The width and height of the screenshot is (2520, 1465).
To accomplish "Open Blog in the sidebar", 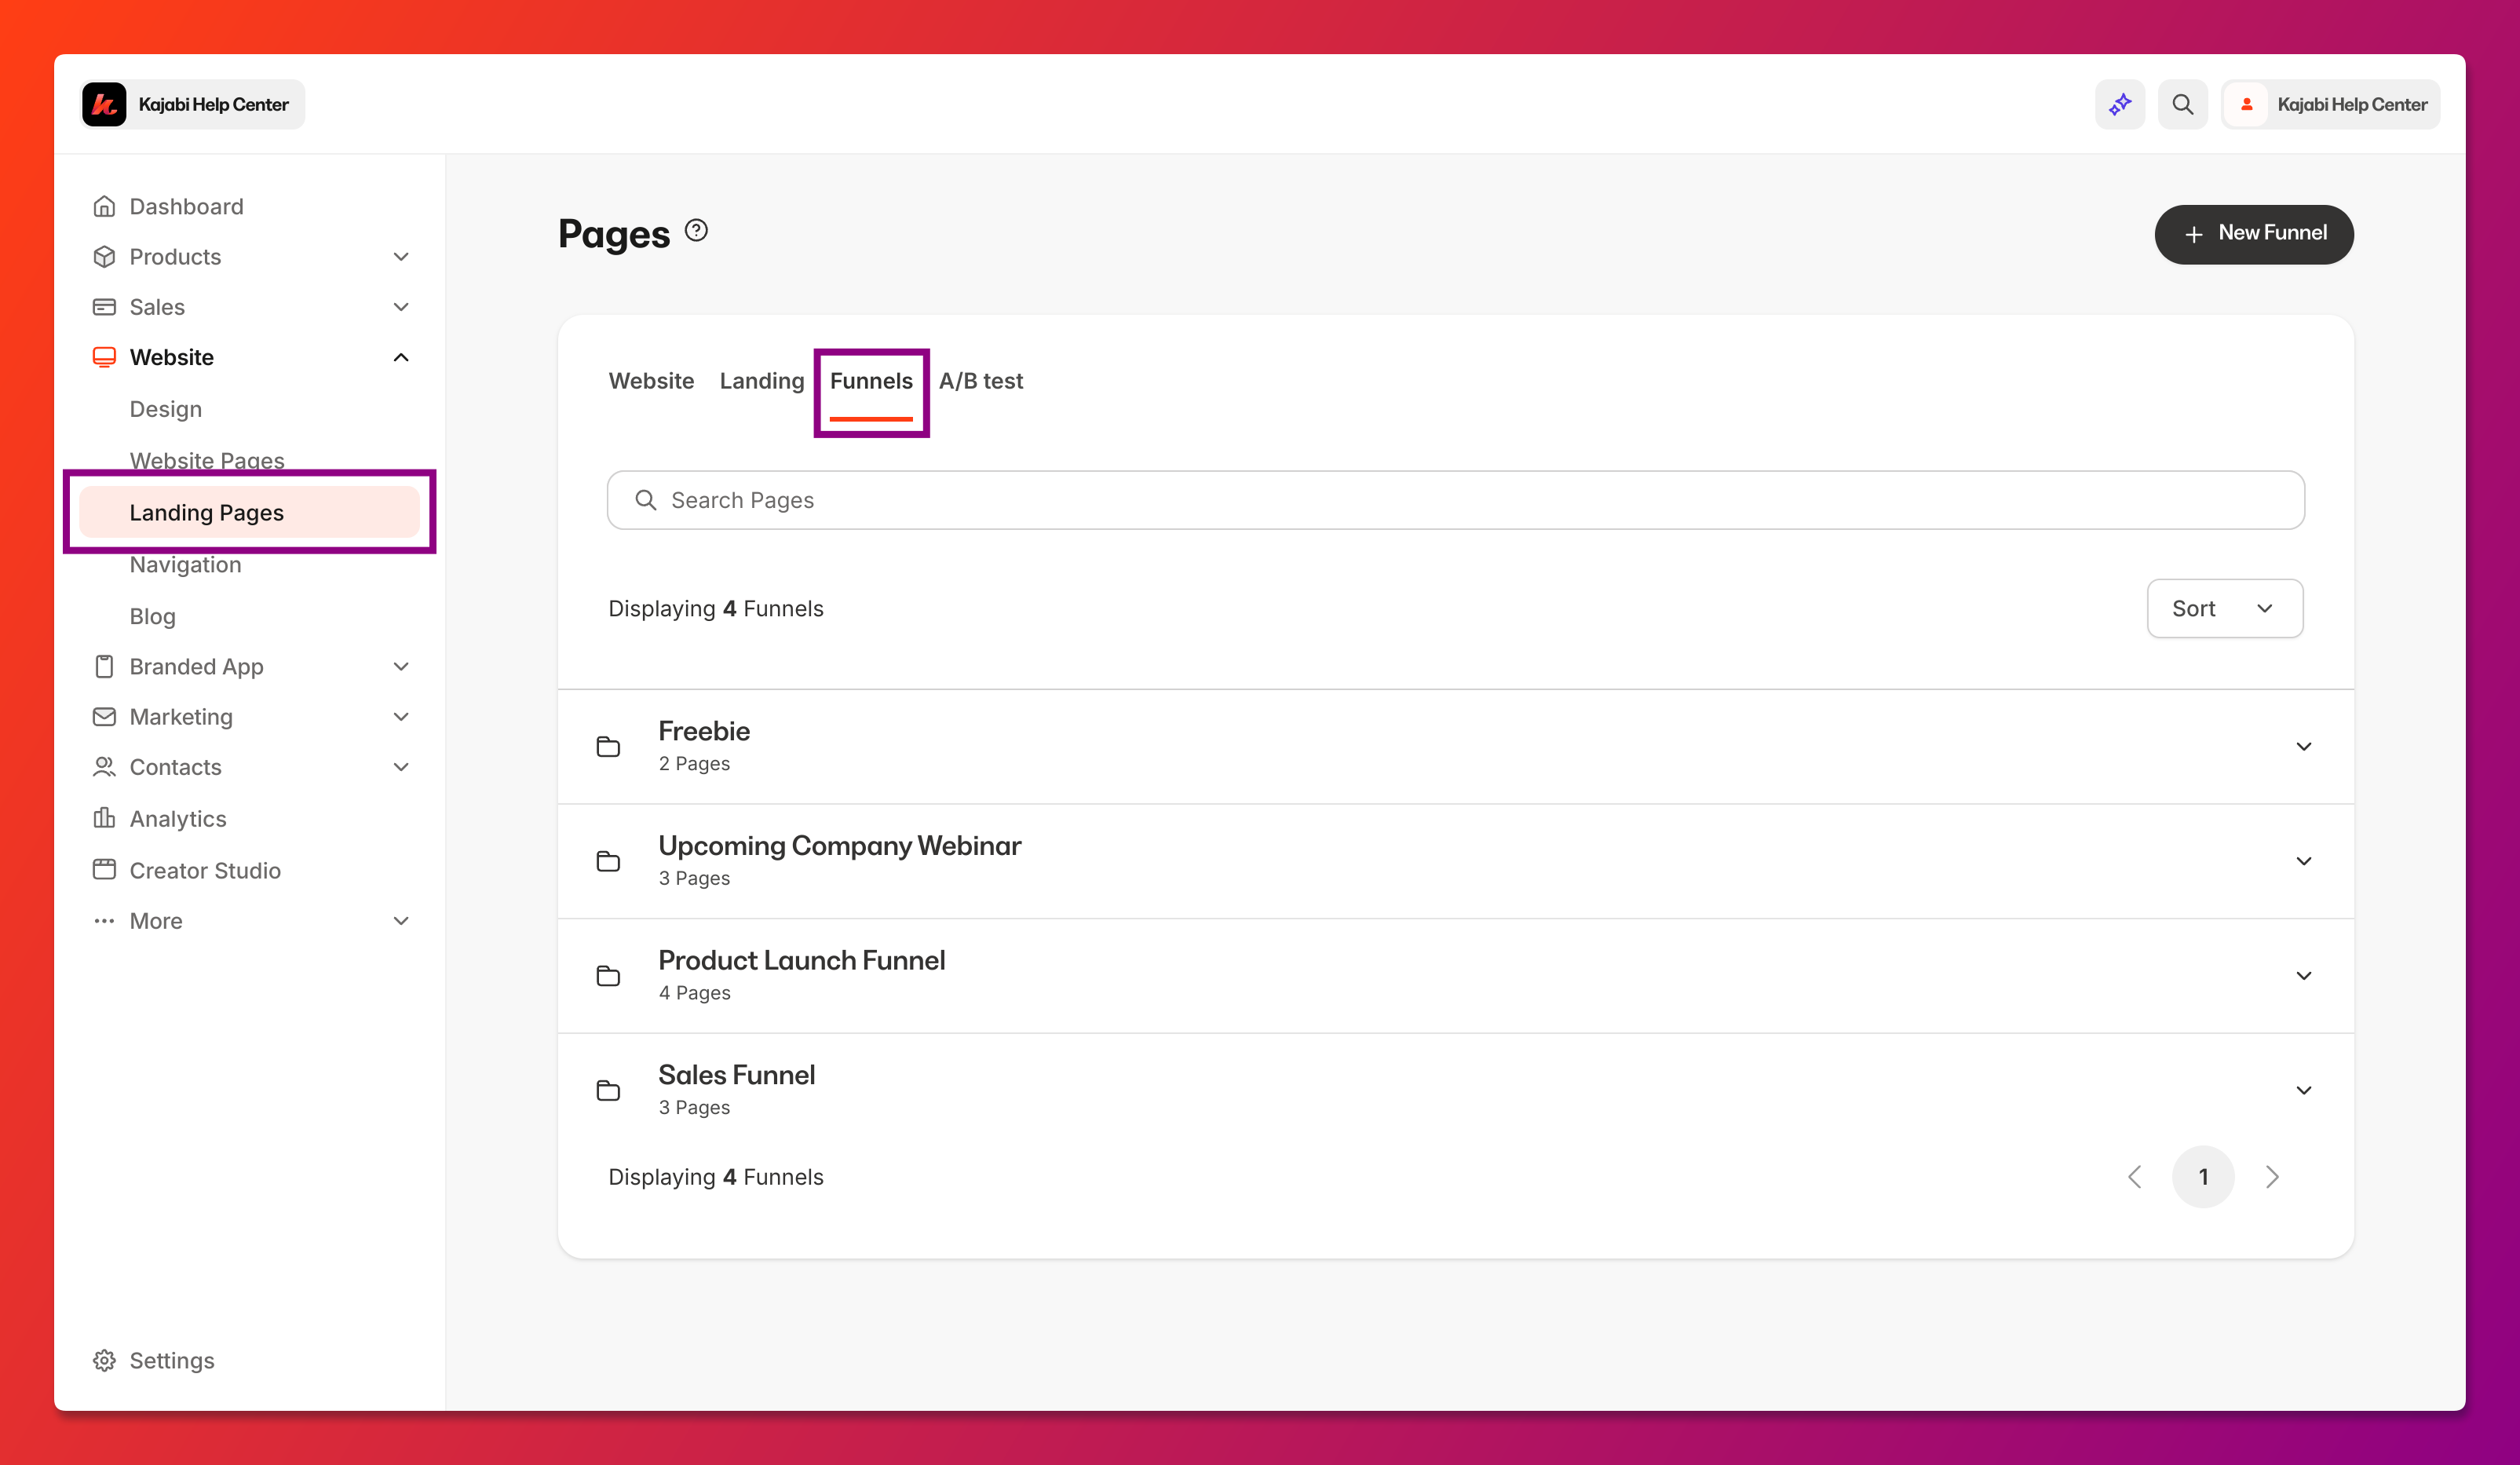I will tap(152, 616).
